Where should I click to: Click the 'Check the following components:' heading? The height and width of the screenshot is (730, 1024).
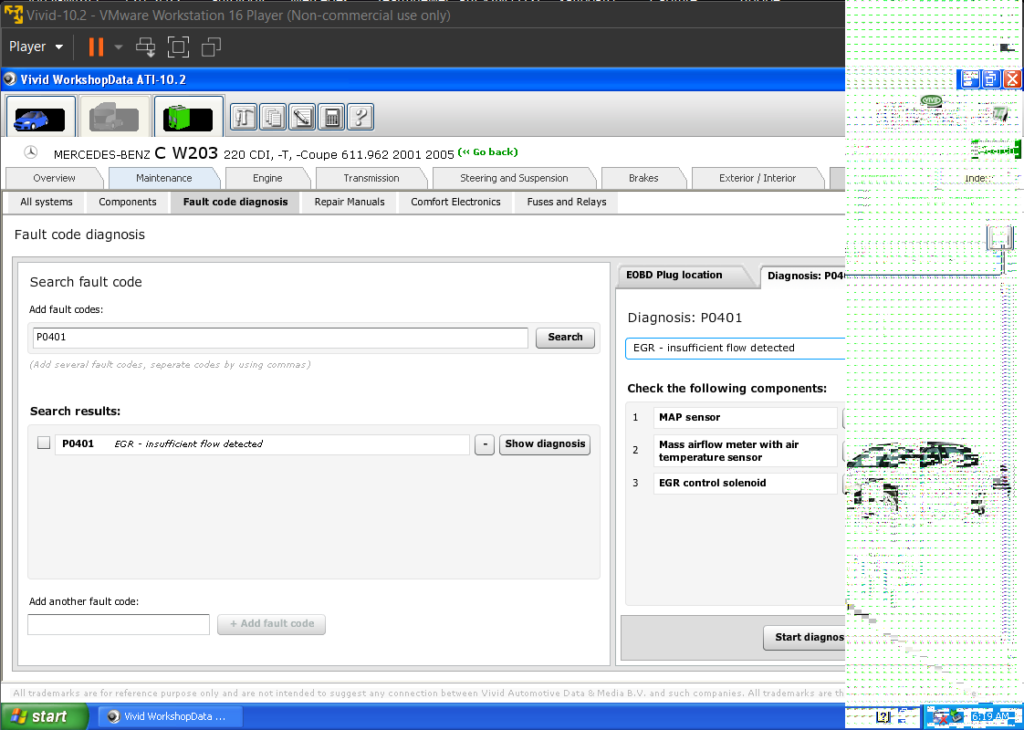(x=727, y=389)
